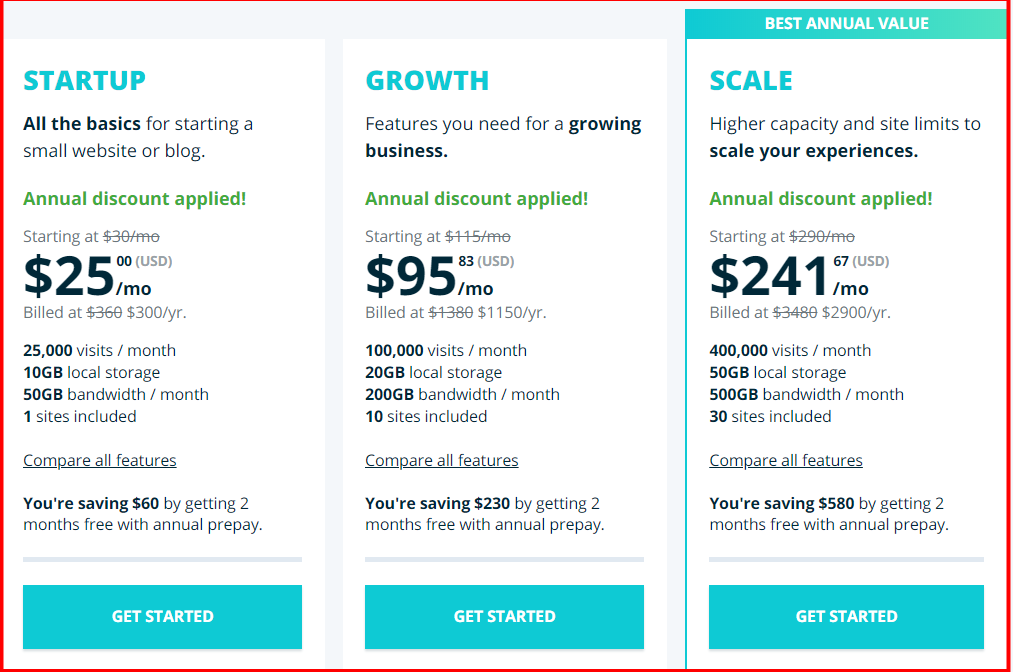Click GET STARTED under the Scale plan
This screenshot has height=672, width=1013.
[x=846, y=617]
